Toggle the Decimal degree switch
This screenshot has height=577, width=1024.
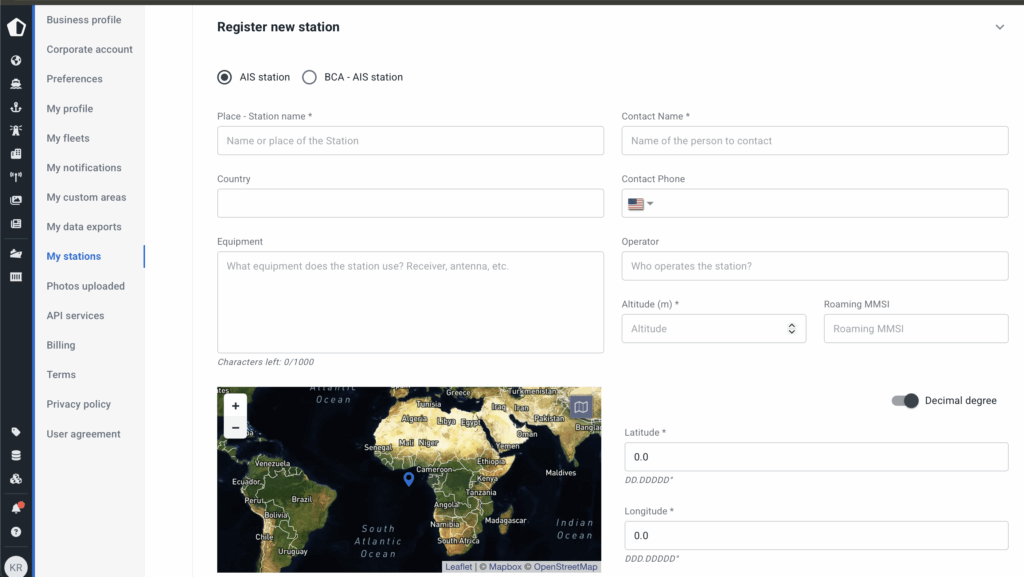[x=905, y=401]
